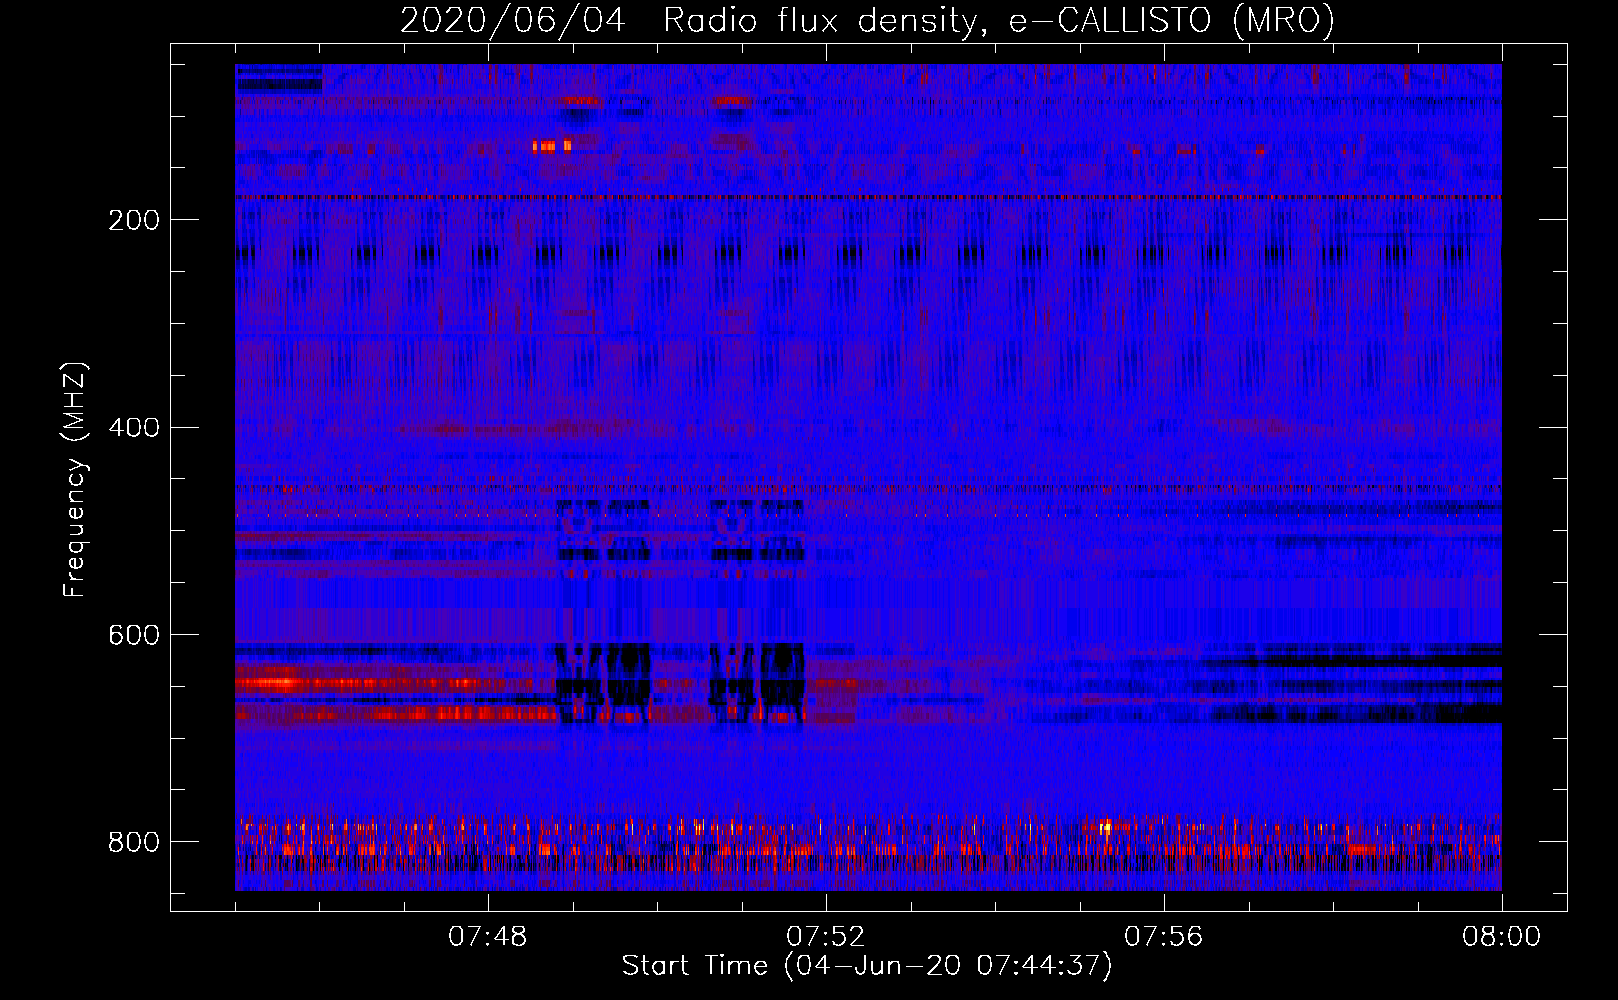1618x1000 pixels.
Task: Click the 200 frequency tick label
Action: (x=134, y=220)
